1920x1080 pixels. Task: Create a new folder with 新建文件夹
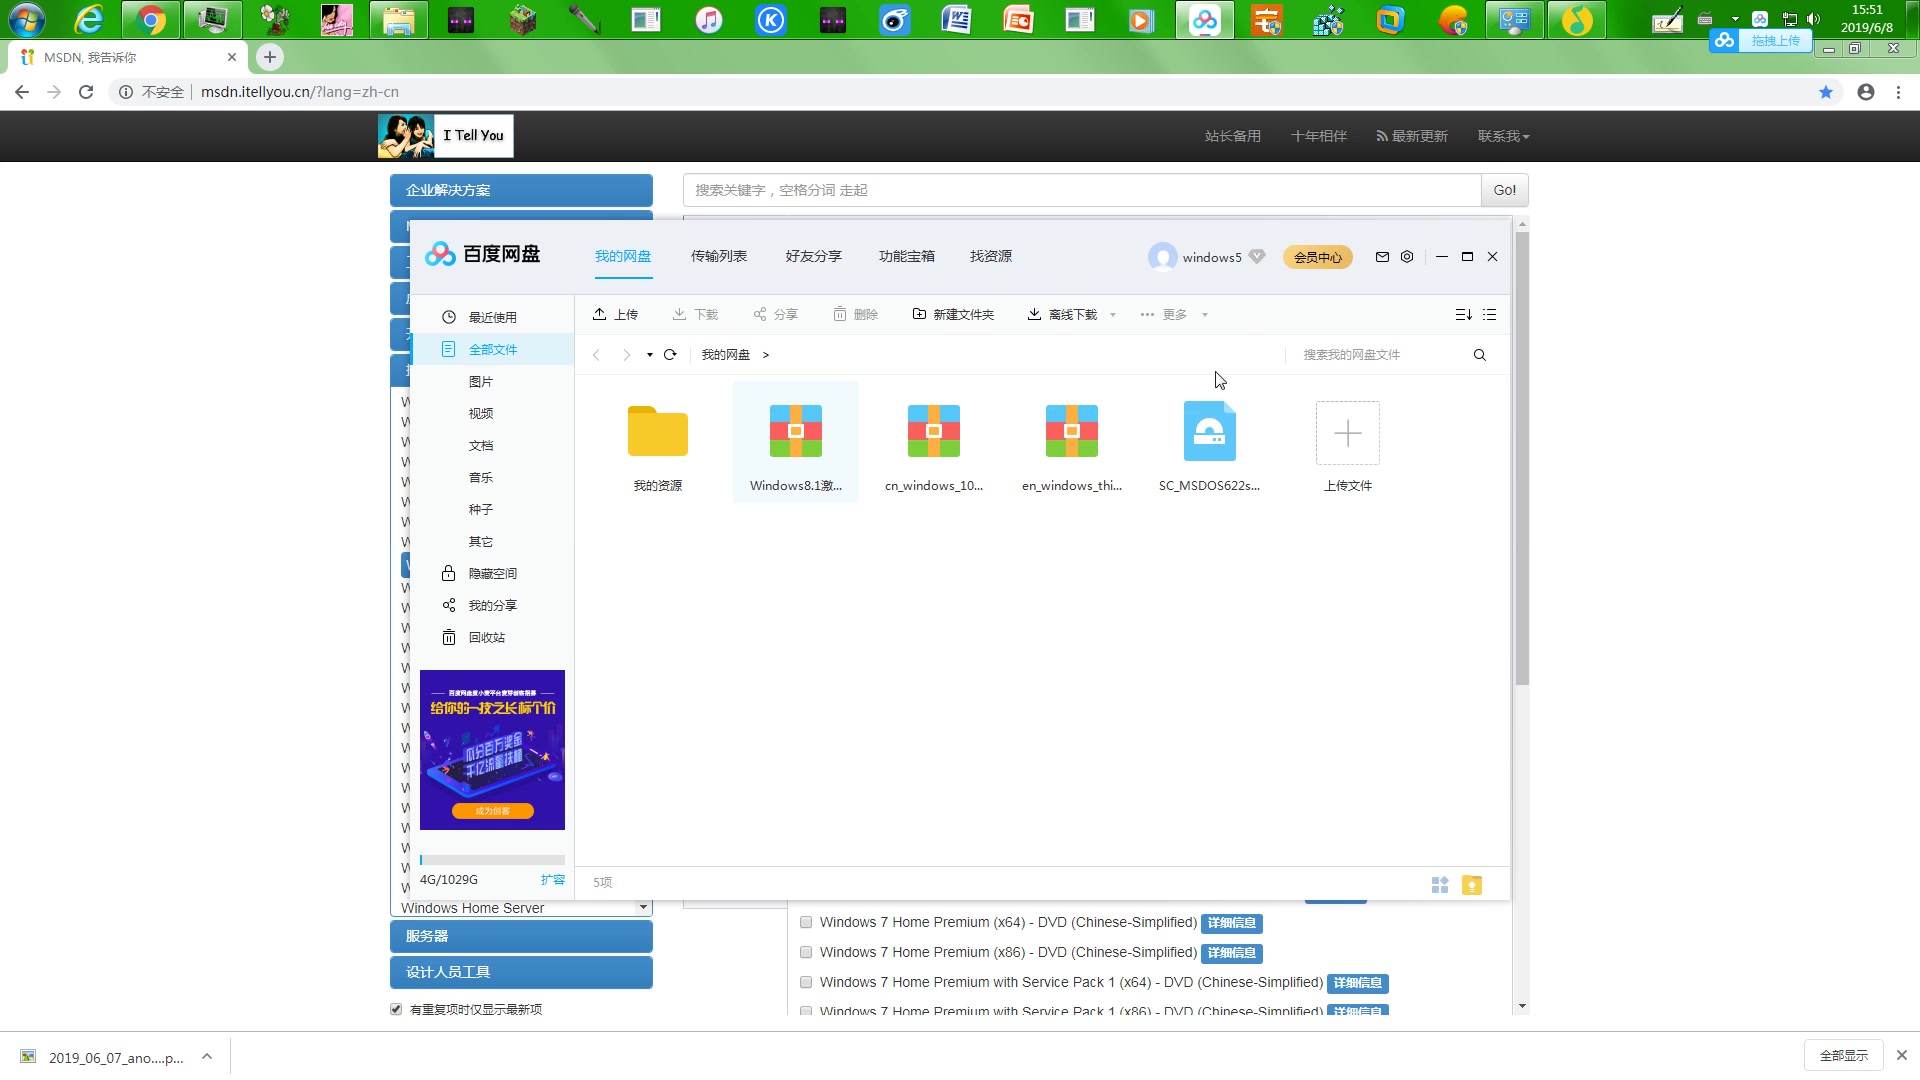click(953, 314)
